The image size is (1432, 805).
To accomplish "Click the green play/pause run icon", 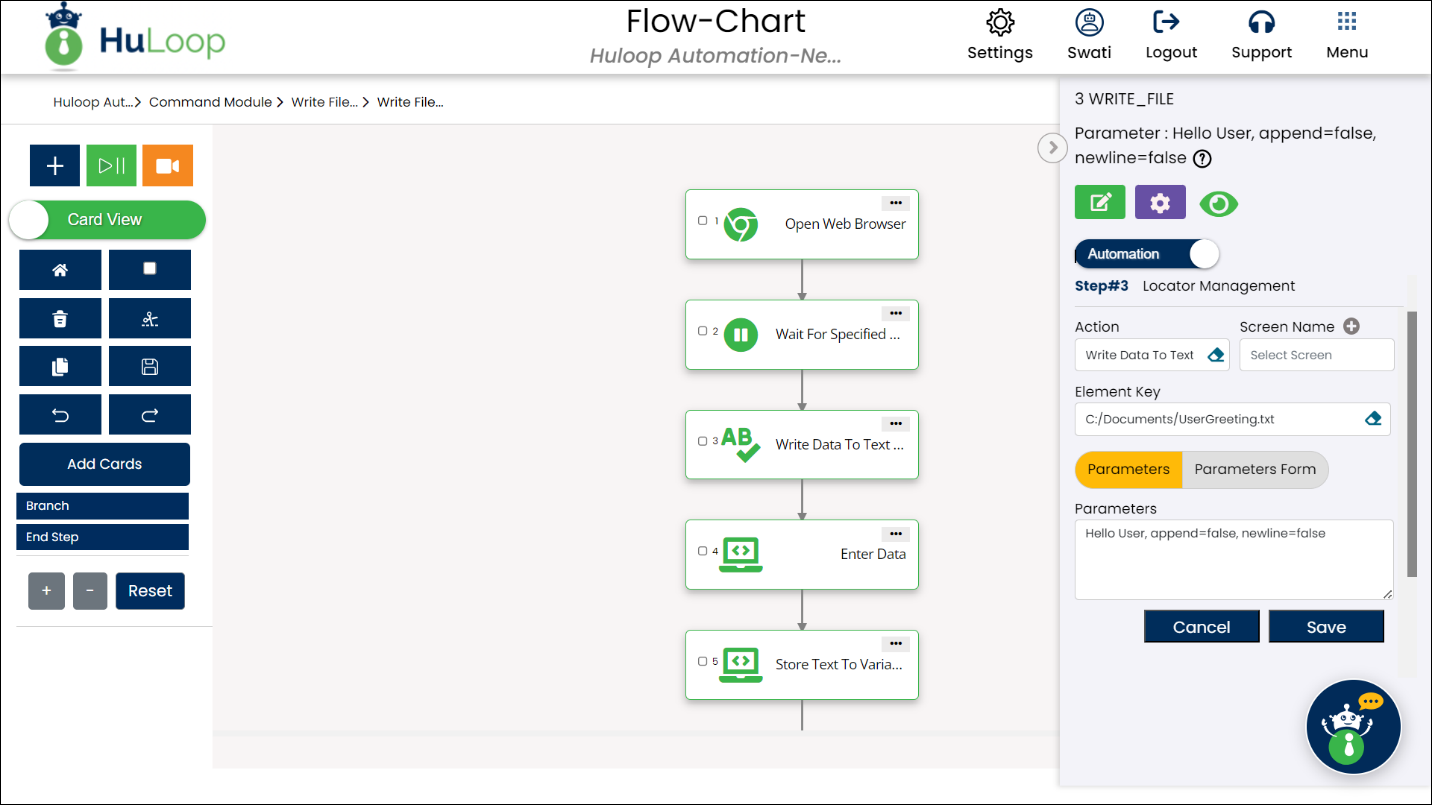I will (111, 166).
